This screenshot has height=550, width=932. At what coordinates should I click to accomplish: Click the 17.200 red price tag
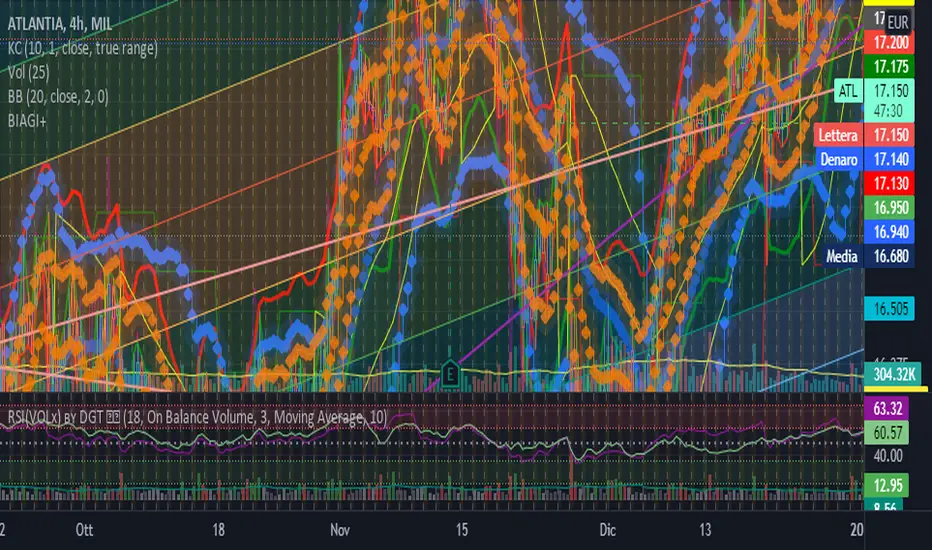(890, 43)
